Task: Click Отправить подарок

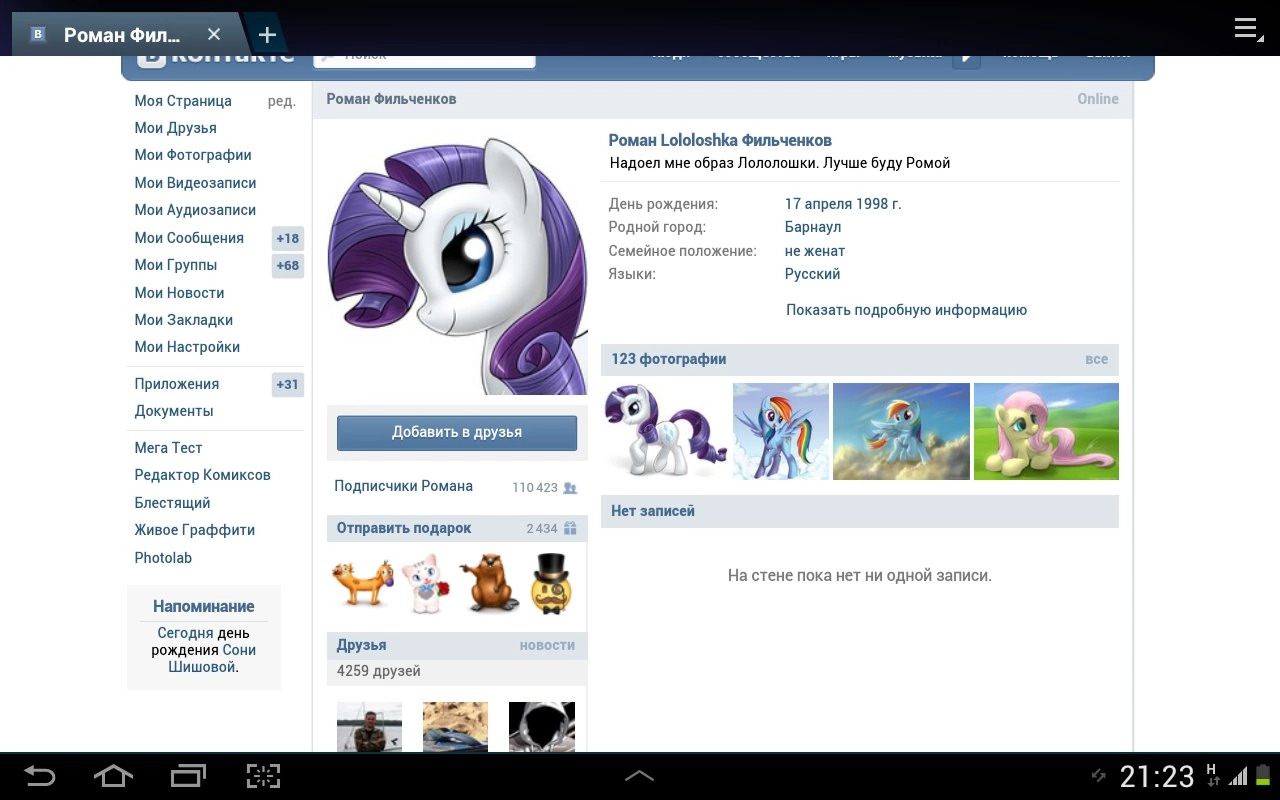Action: [404, 528]
